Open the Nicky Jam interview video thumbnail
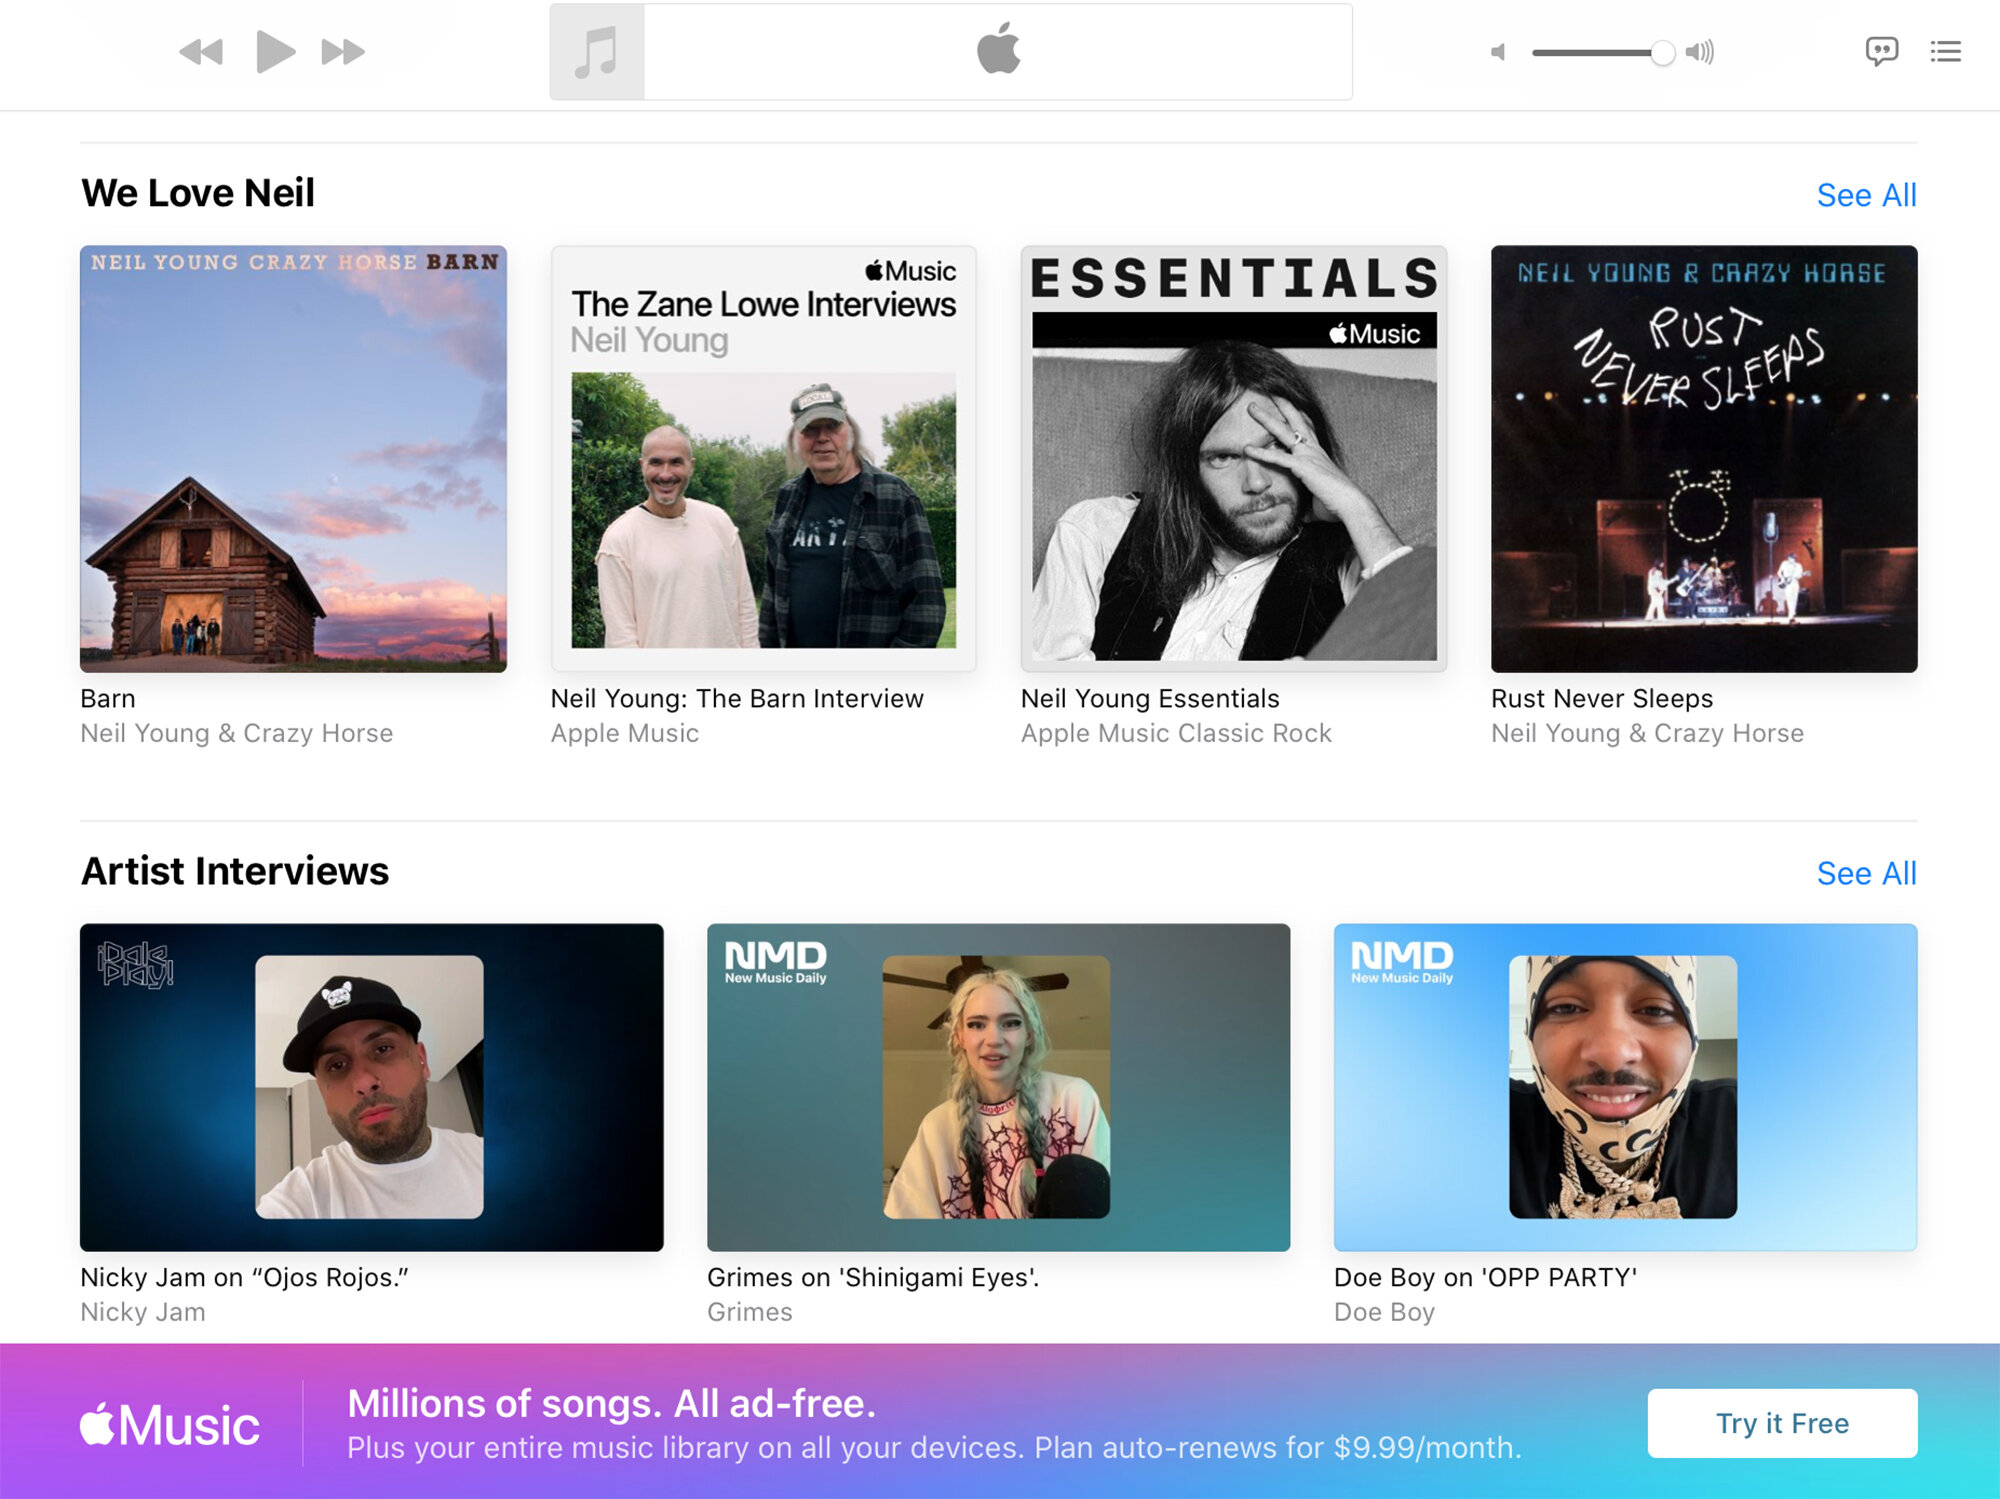This screenshot has height=1499, width=2000. point(372,1087)
